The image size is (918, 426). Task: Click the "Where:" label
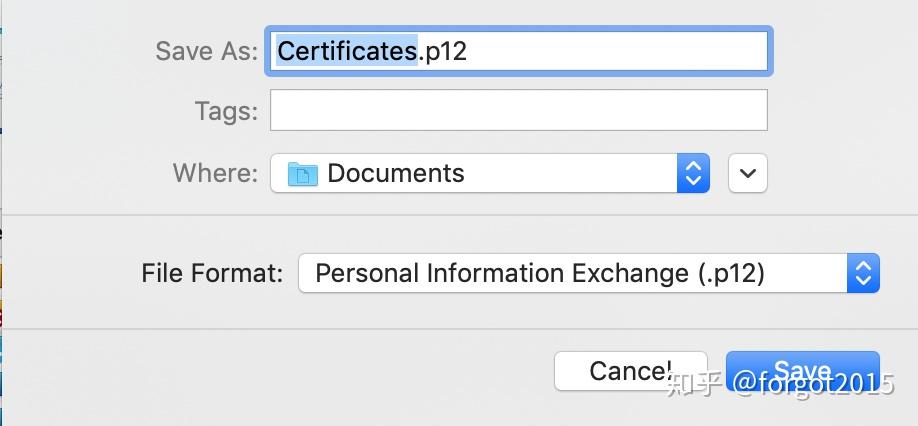point(215,173)
